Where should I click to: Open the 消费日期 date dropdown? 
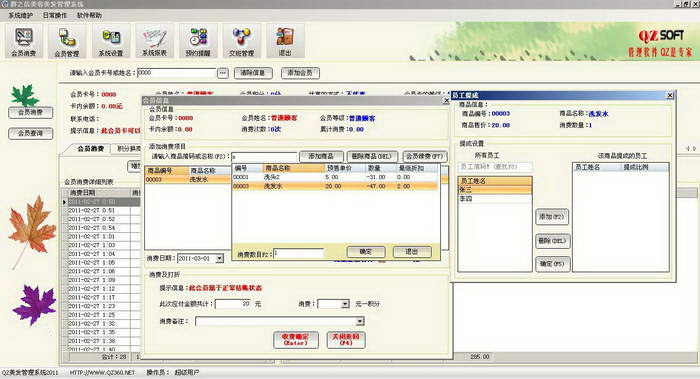coord(219,258)
